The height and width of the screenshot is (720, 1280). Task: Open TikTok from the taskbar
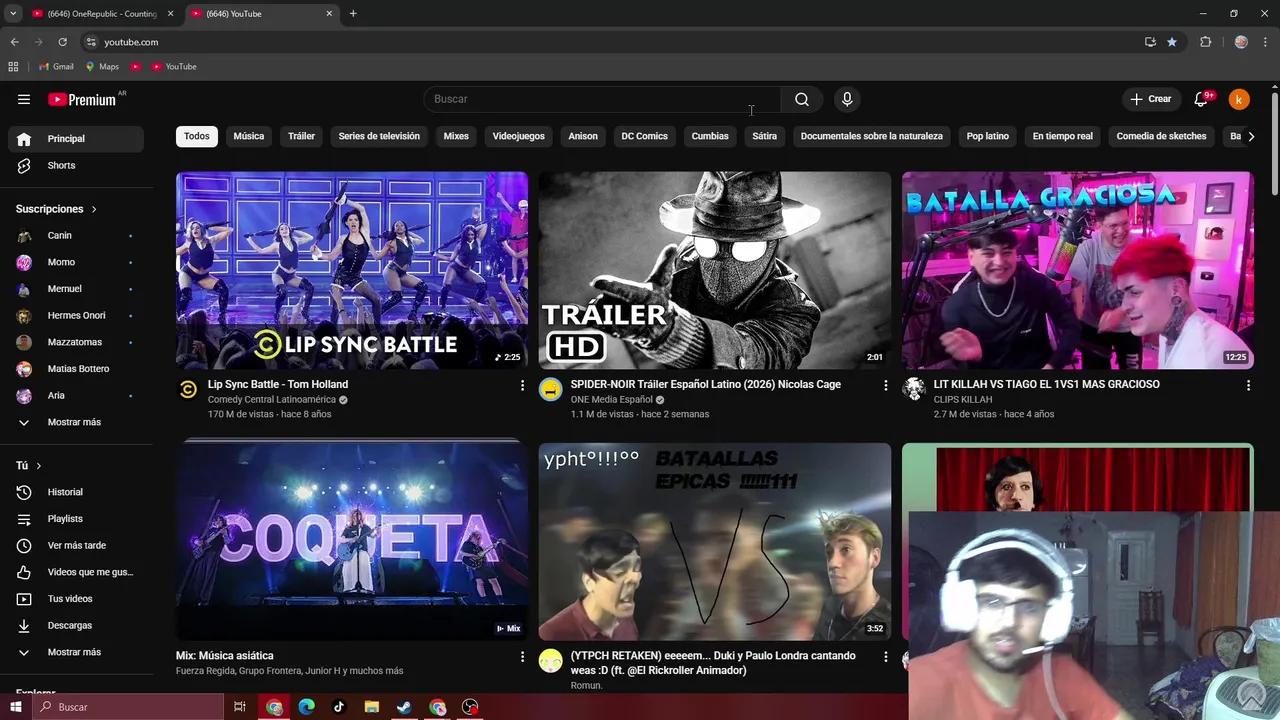click(x=339, y=707)
